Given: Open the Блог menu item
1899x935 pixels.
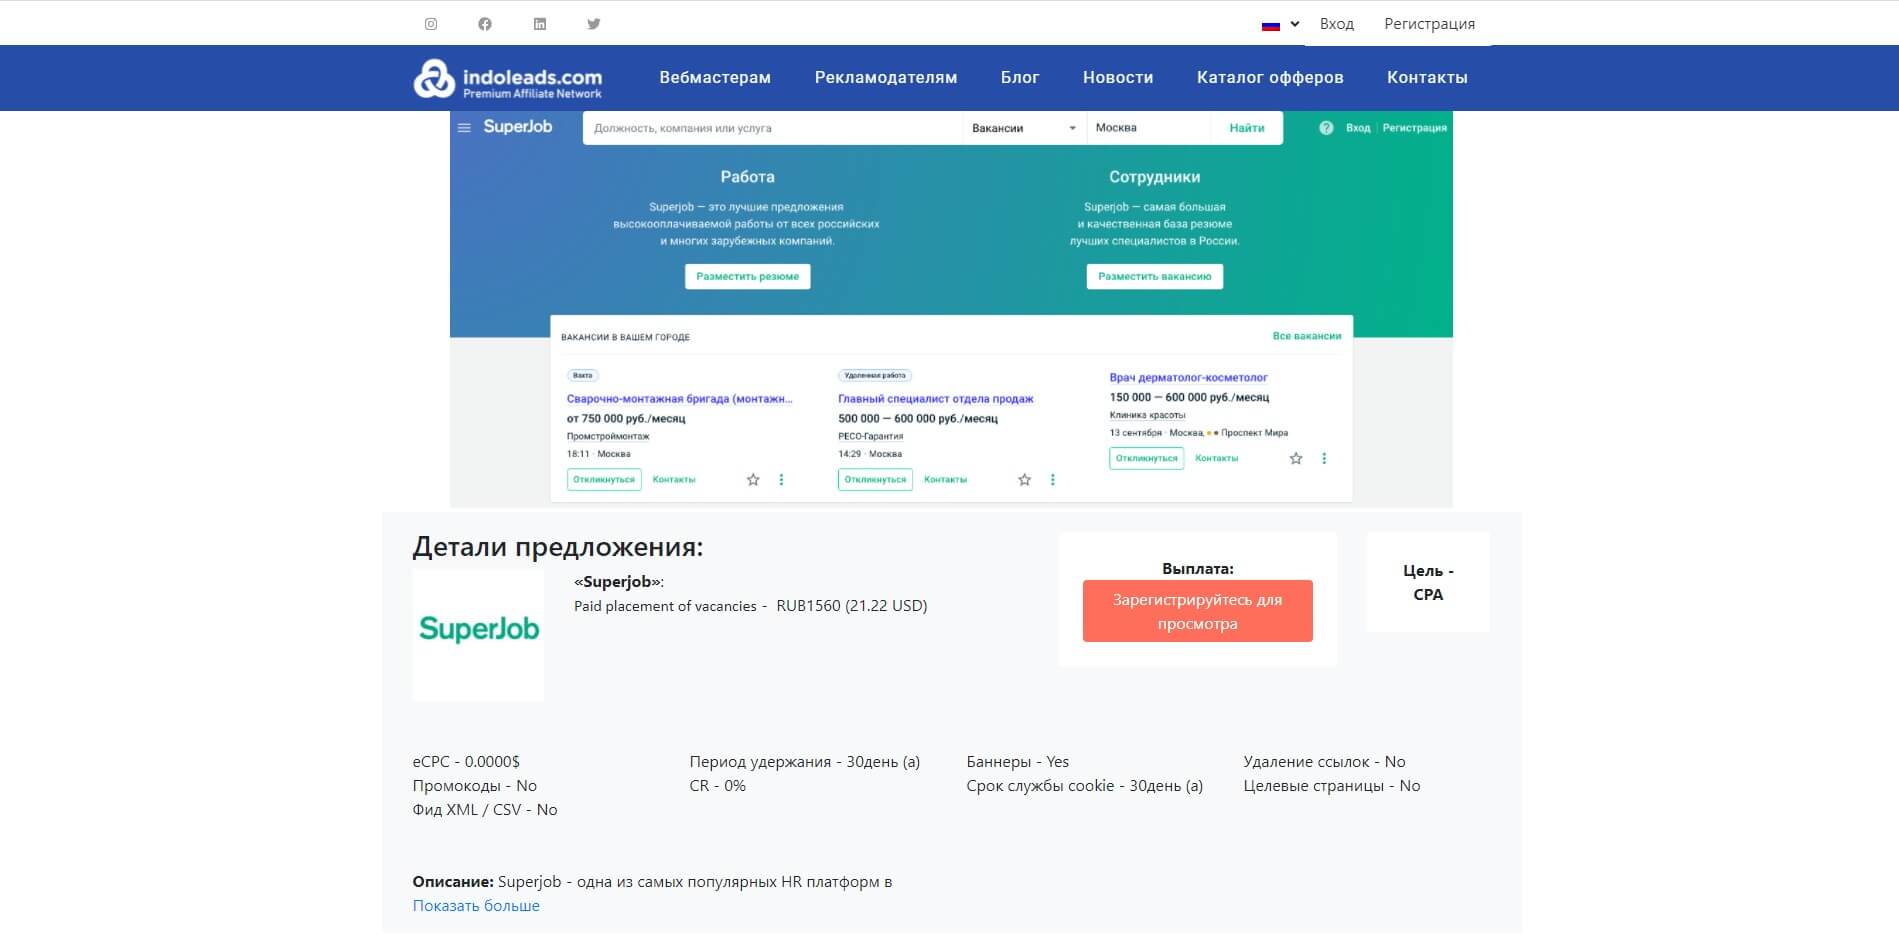Looking at the screenshot, I should click(1020, 77).
